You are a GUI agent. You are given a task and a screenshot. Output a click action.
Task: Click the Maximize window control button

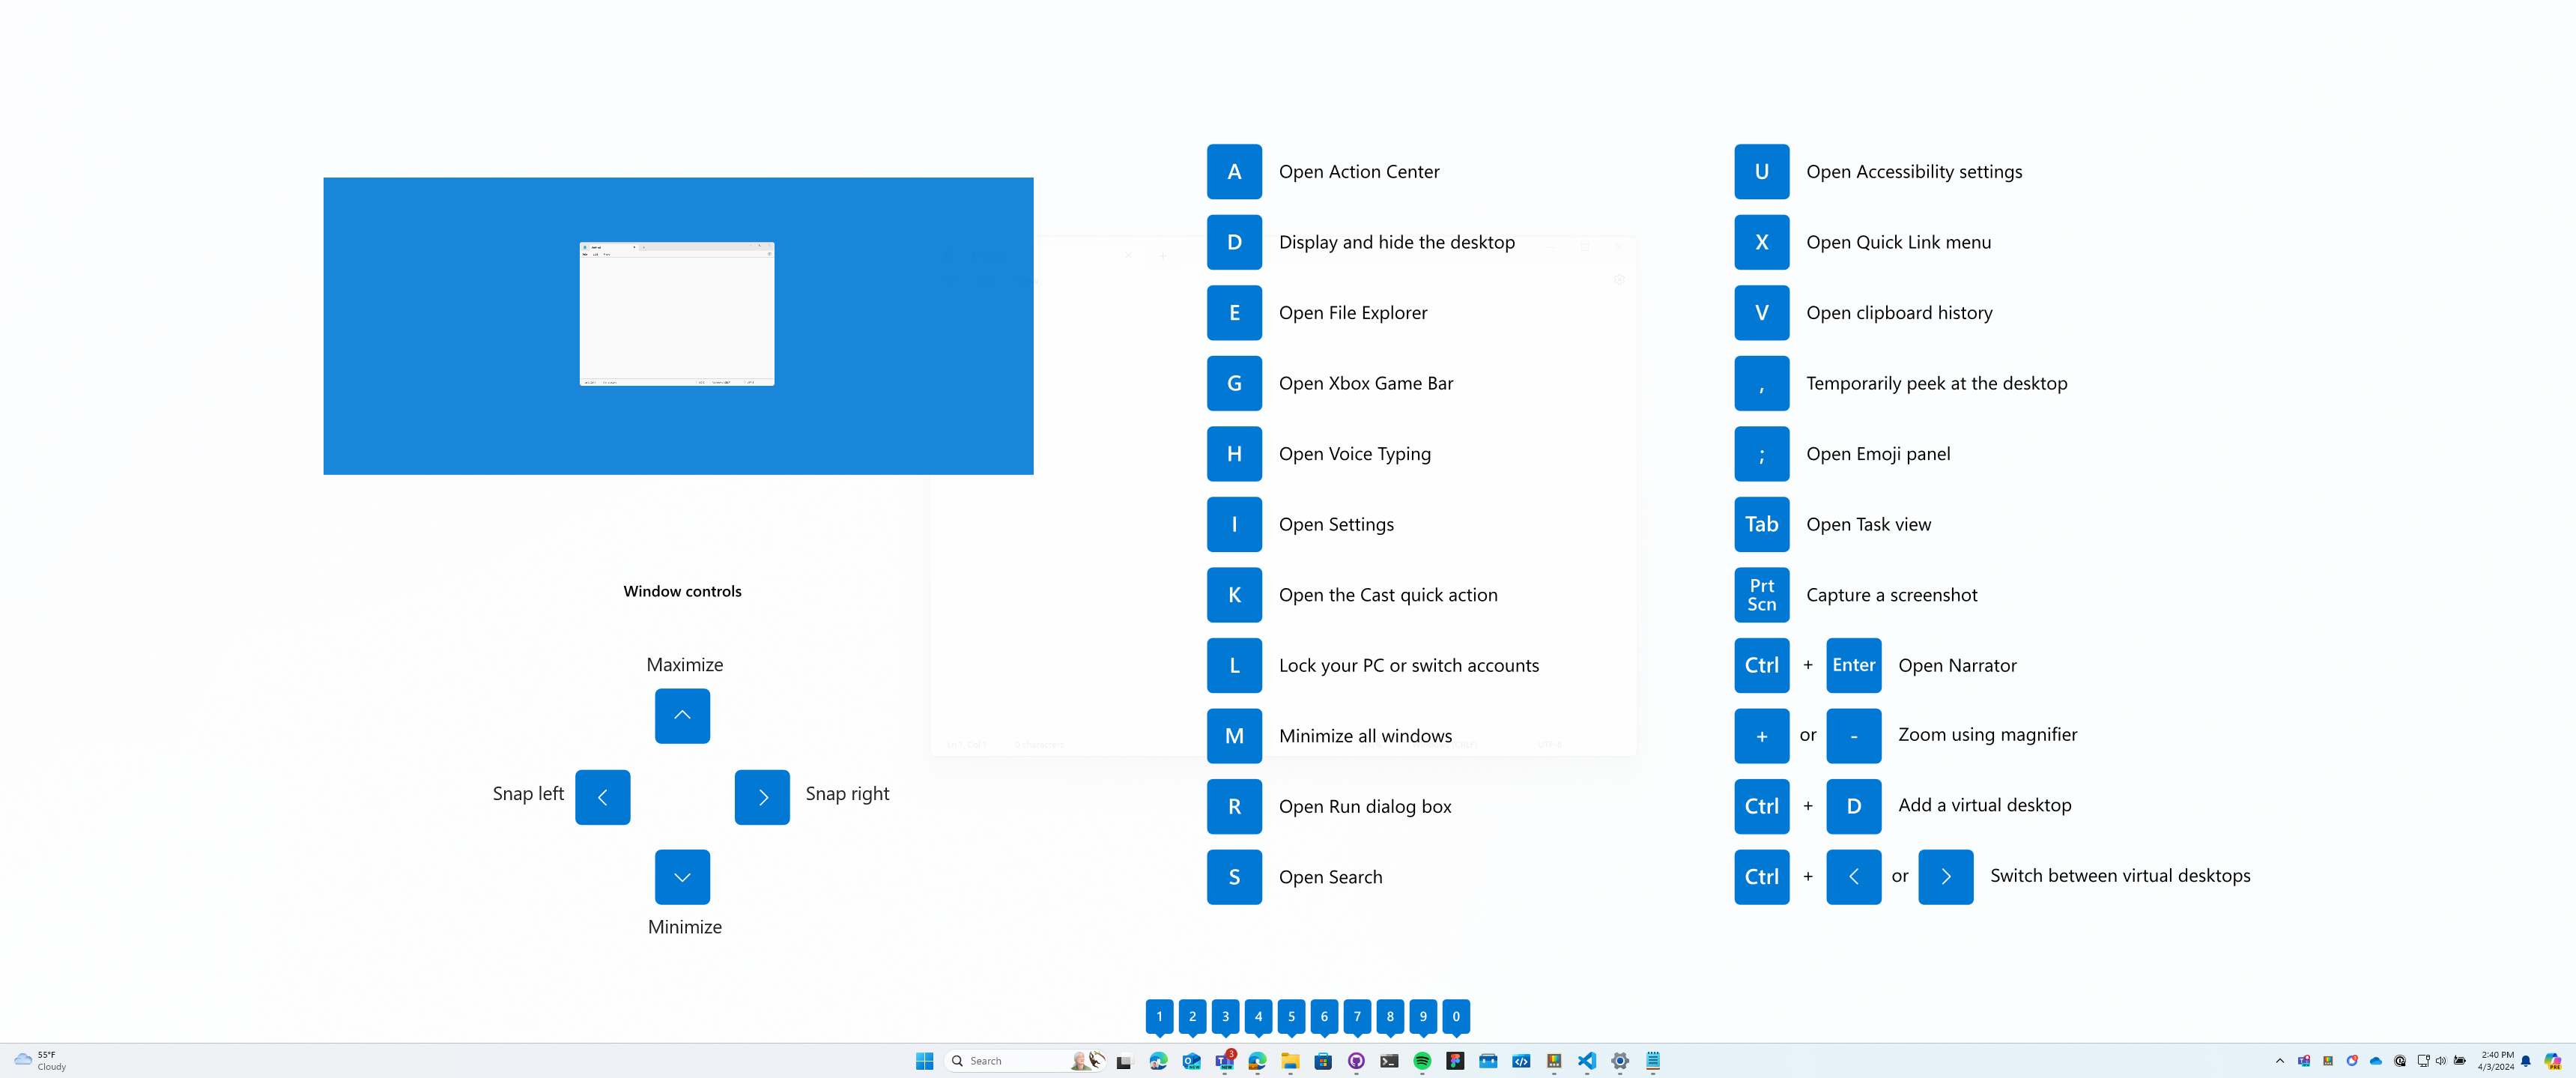[x=682, y=715]
